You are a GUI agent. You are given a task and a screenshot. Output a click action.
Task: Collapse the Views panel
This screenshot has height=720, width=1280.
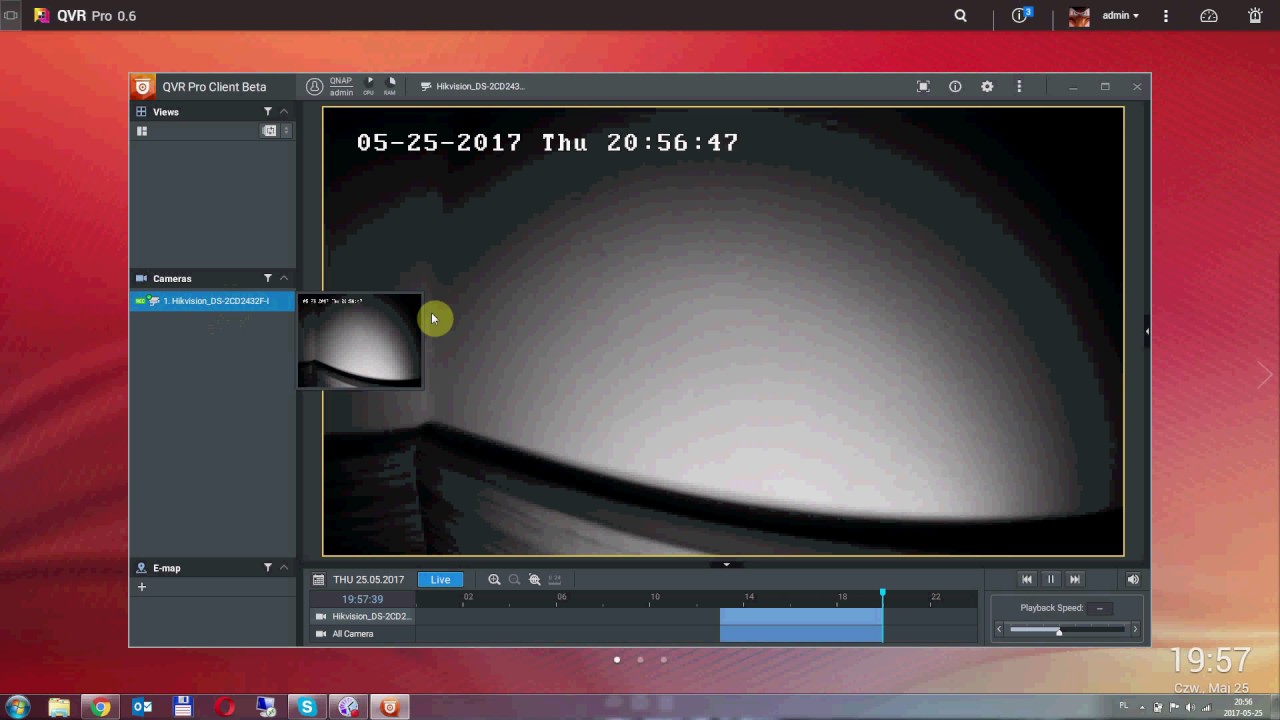coord(284,111)
